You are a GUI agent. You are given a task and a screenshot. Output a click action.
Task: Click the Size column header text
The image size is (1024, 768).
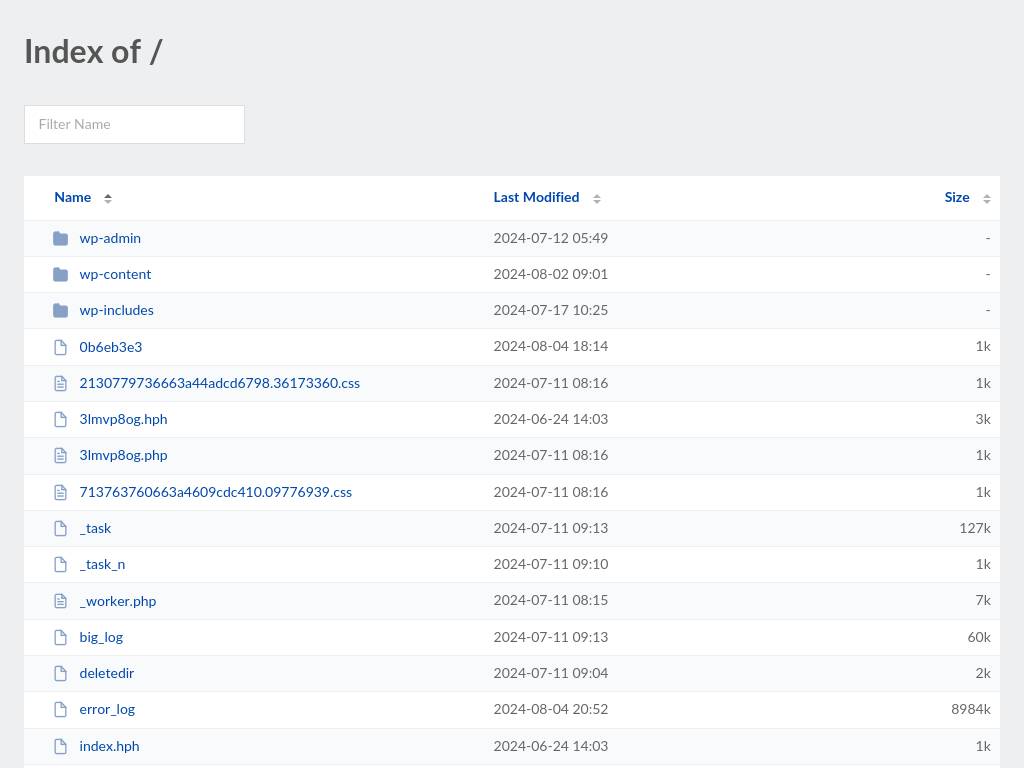tap(956, 197)
